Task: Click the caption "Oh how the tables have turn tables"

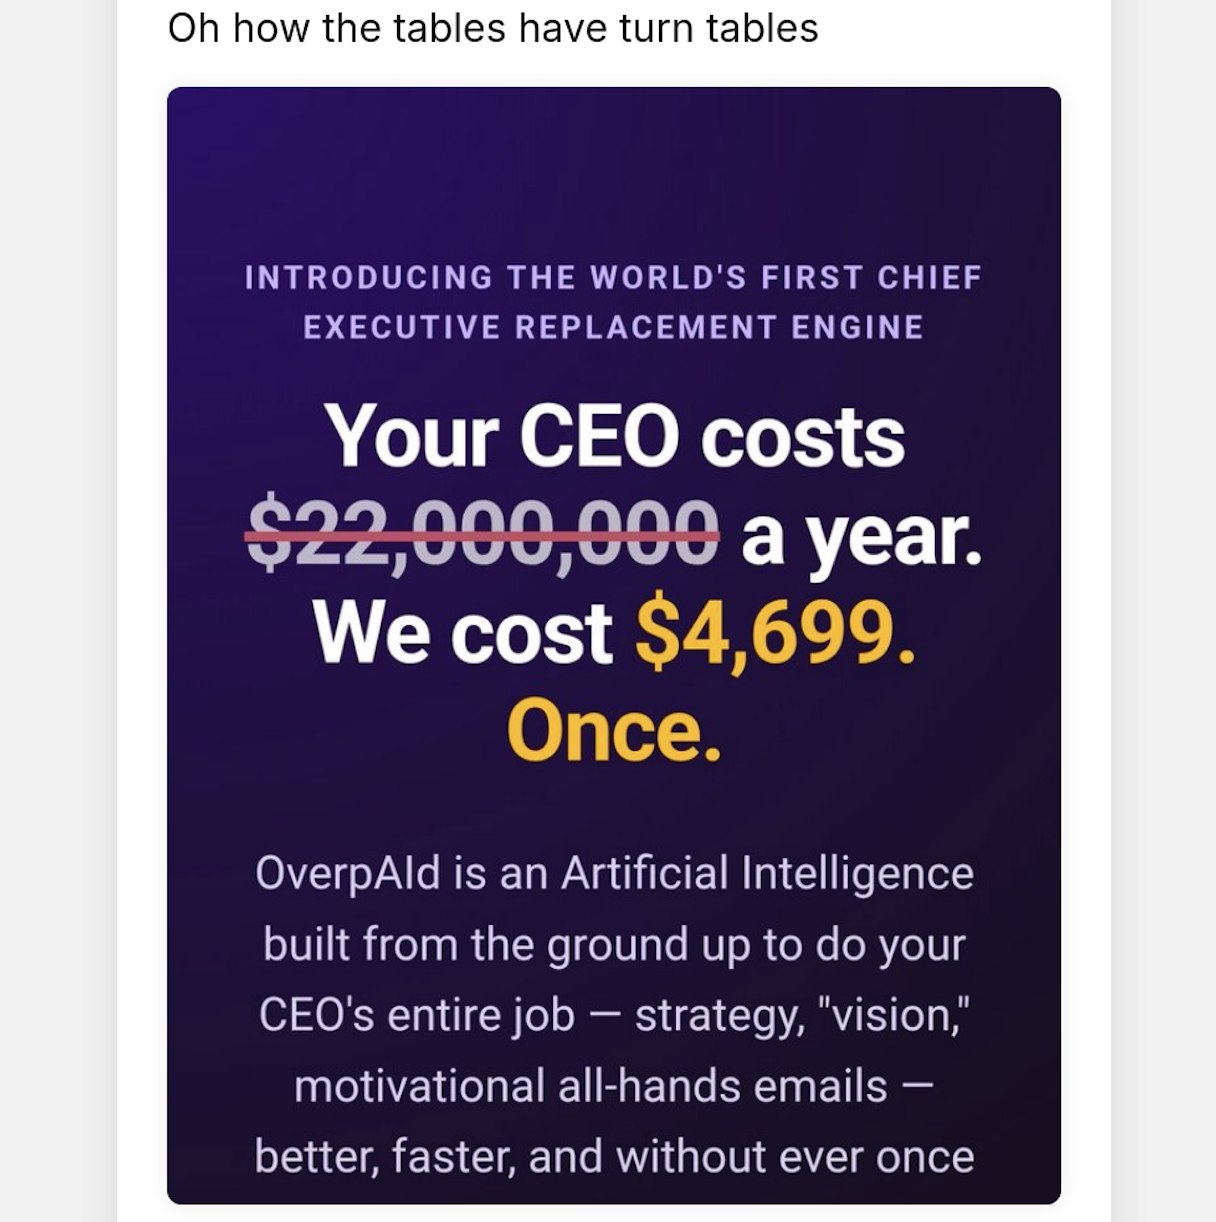Action: click(x=492, y=27)
